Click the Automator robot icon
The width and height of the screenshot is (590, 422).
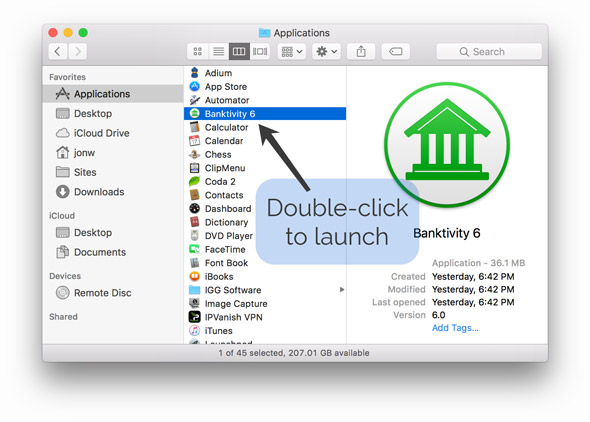pyautogui.click(x=195, y=100)
